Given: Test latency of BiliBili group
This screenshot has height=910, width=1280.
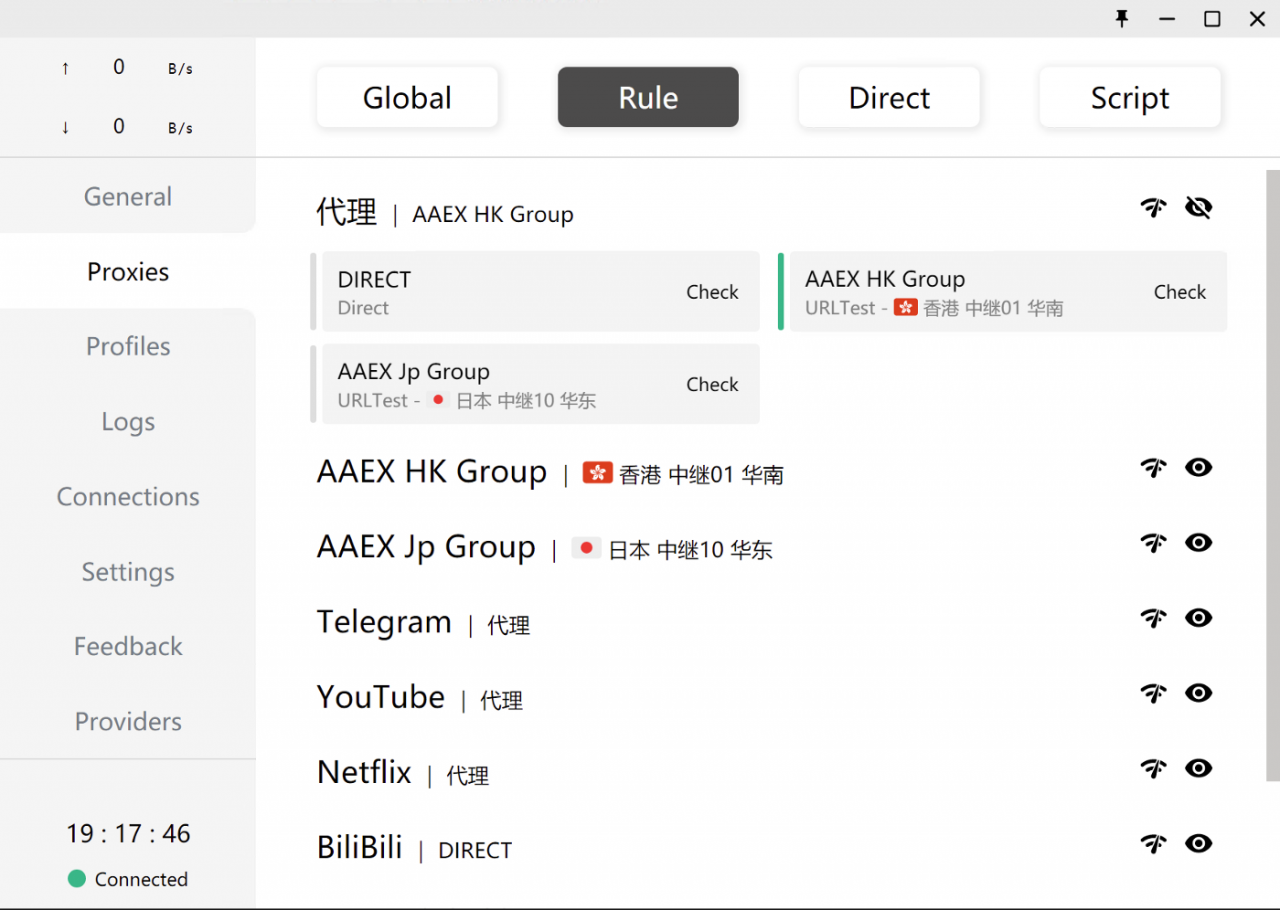Looking at the screenshot, I should (1154, 844).
